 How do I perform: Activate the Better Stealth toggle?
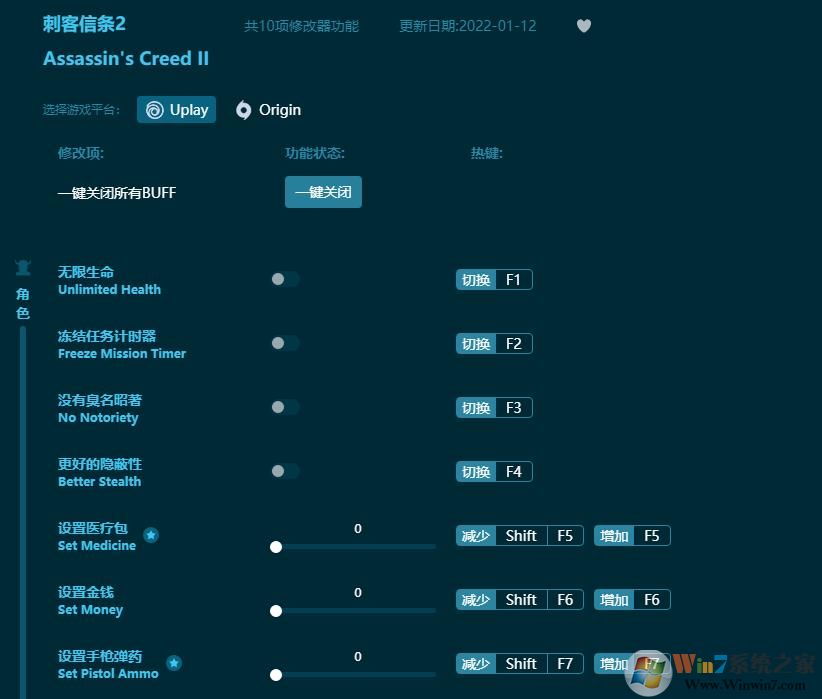pos(285,472)
